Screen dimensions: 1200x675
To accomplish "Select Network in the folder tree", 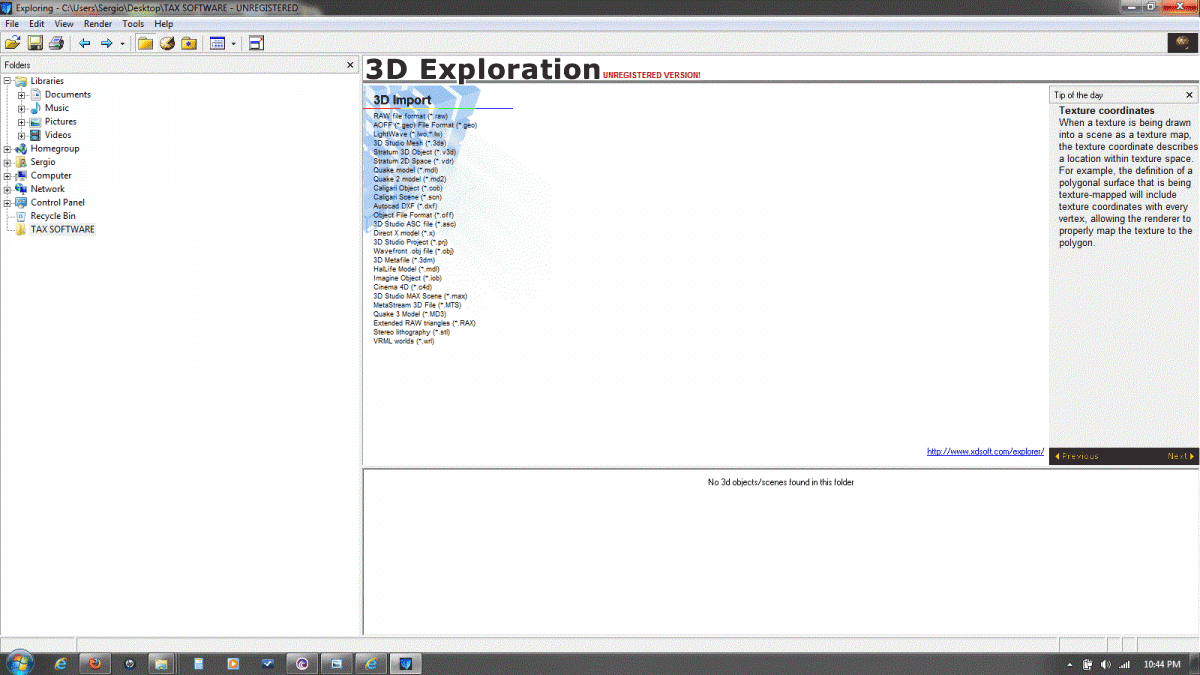I will tap(47, 189).
